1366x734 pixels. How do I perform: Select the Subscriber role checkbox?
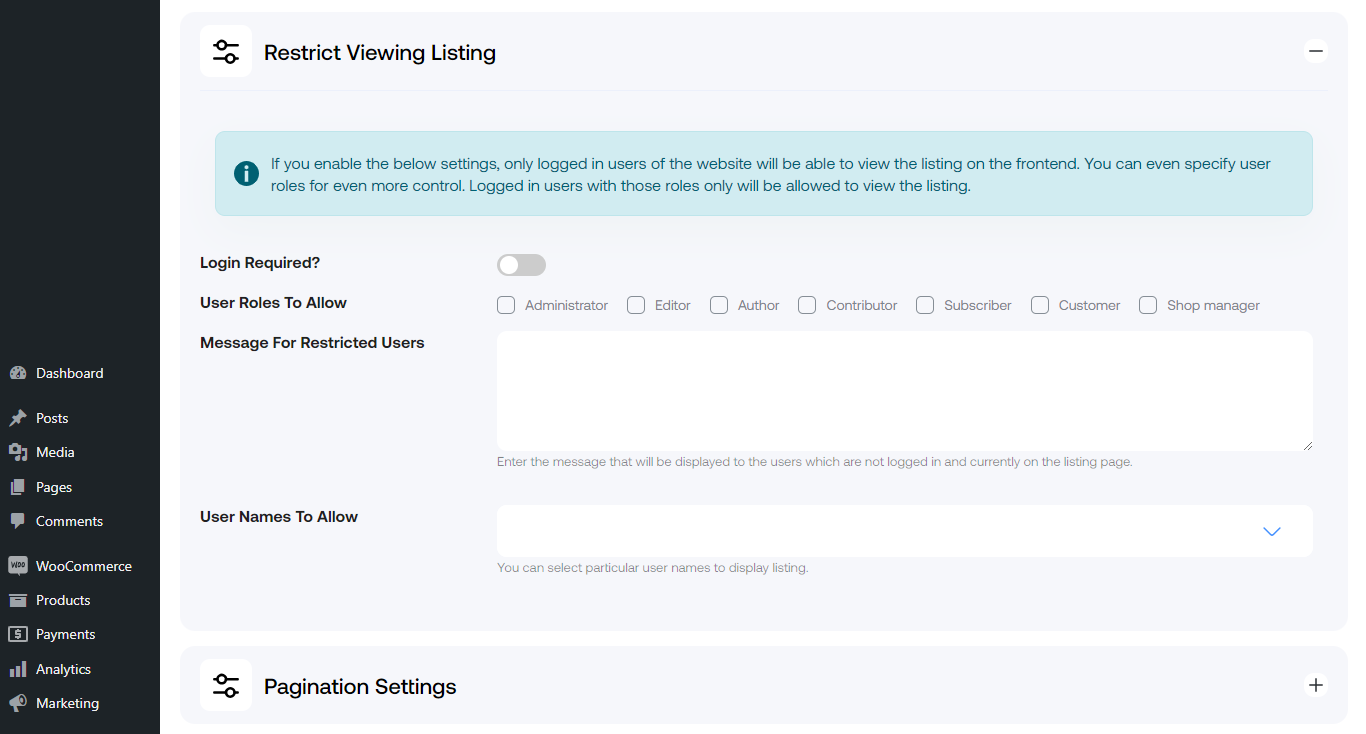tap(925, 305)
